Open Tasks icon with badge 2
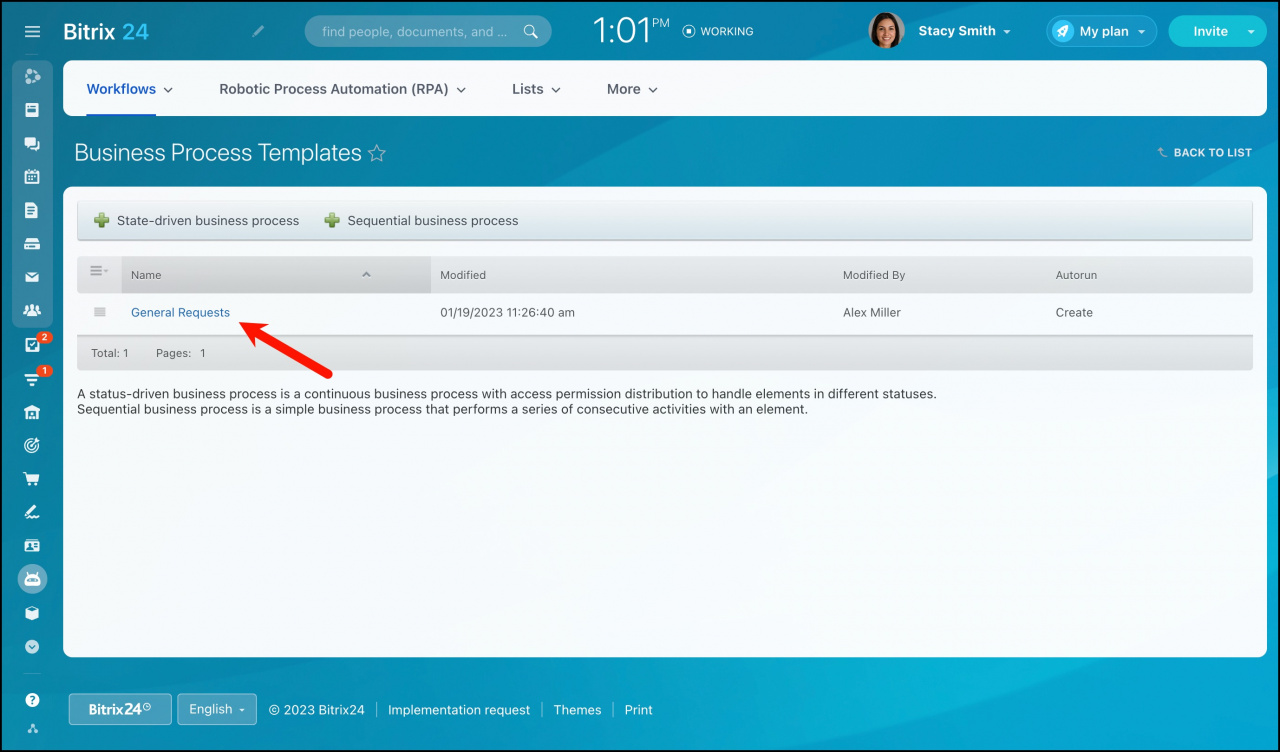 click(32, 345)
